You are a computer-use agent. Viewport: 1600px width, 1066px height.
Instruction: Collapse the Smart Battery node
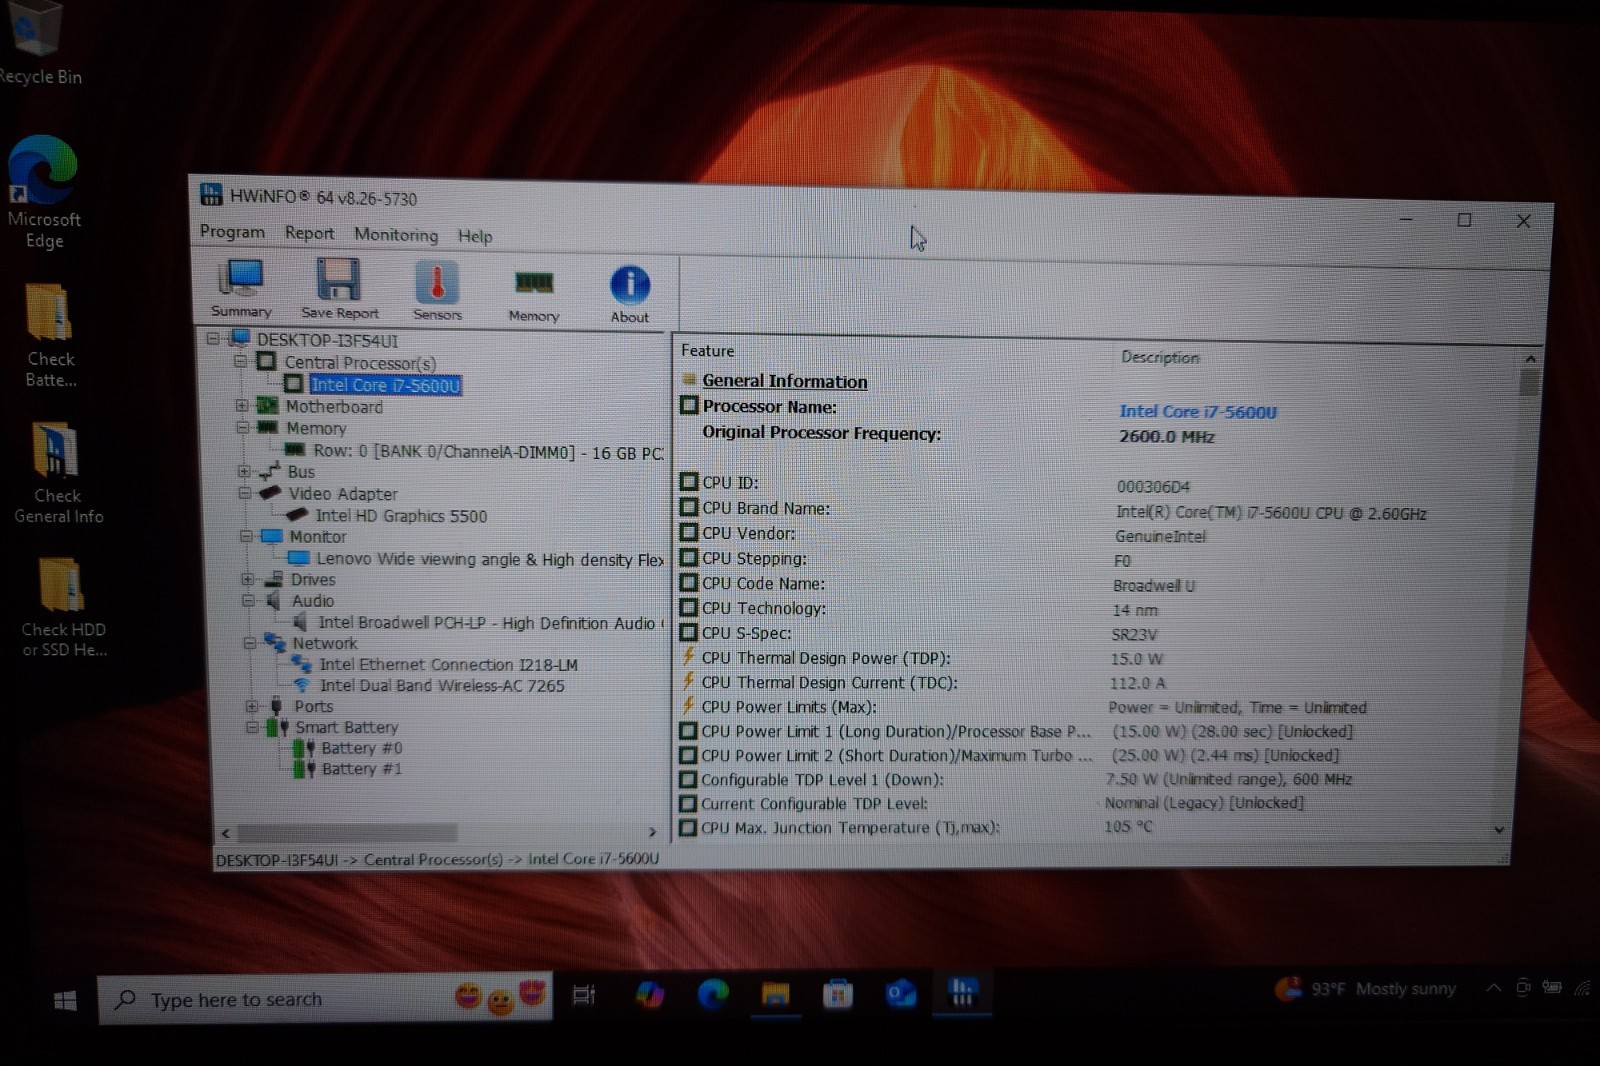pyautogui.click(x=252, y=727)
